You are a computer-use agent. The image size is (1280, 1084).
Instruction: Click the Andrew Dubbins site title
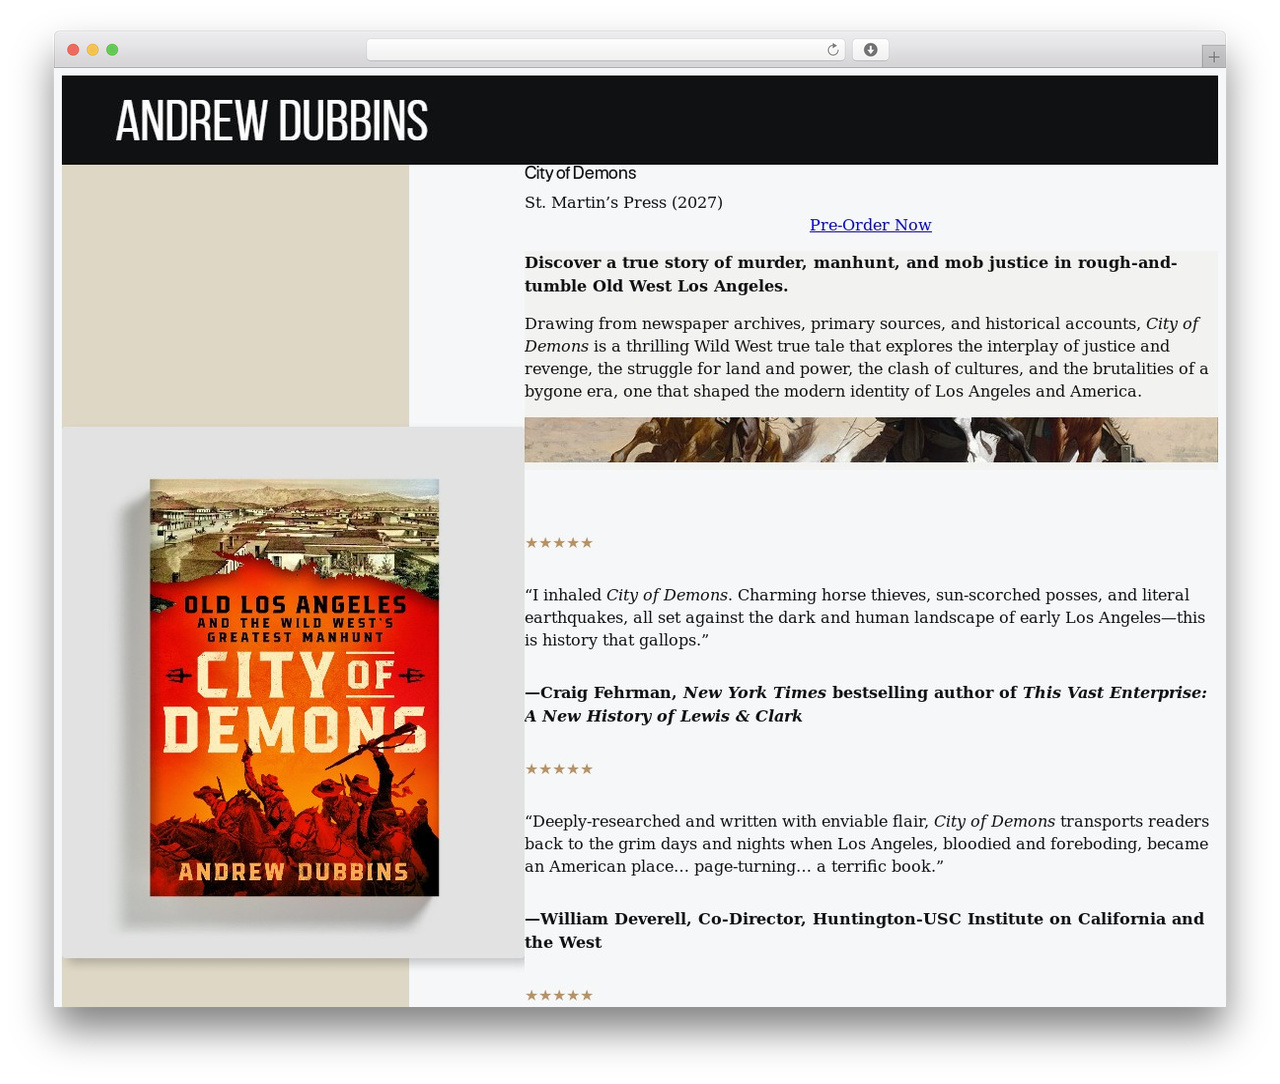(x=272, y=121)
